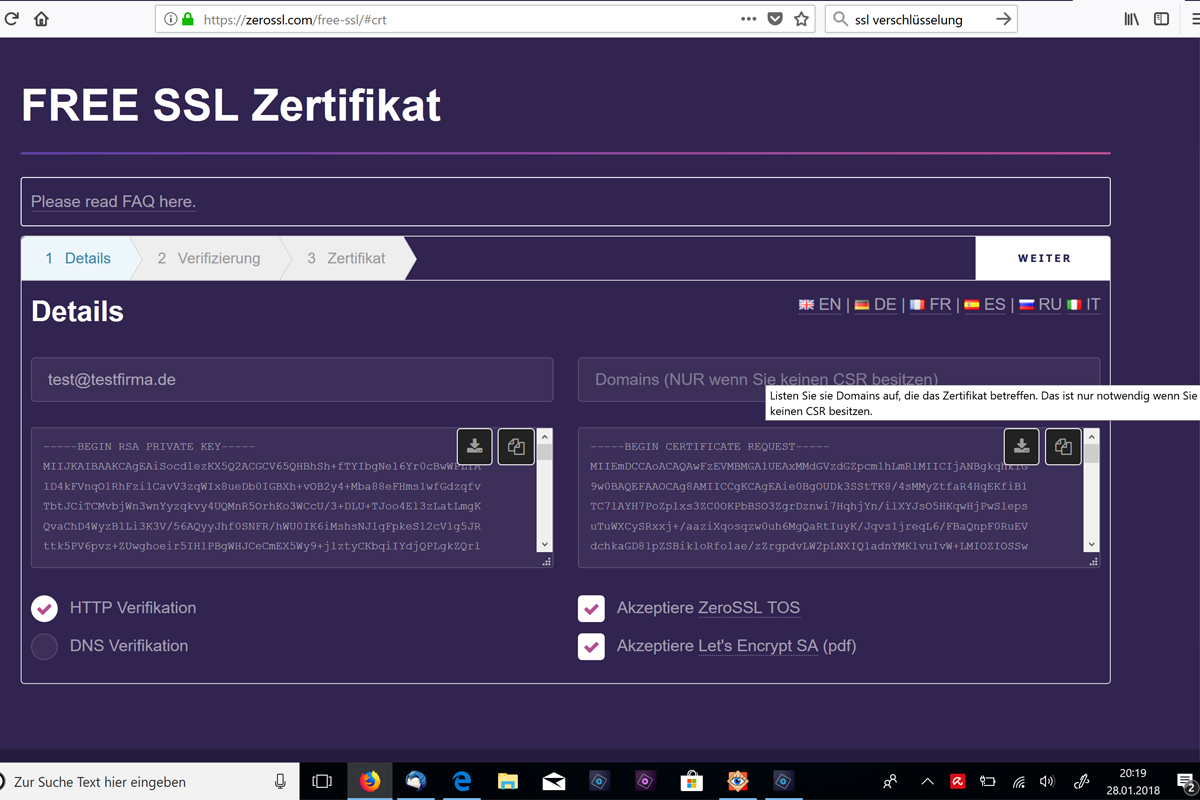This screenshot has width=1200, height=800.
Task: Select DNS Verifikation option
Action: [45, 647]
